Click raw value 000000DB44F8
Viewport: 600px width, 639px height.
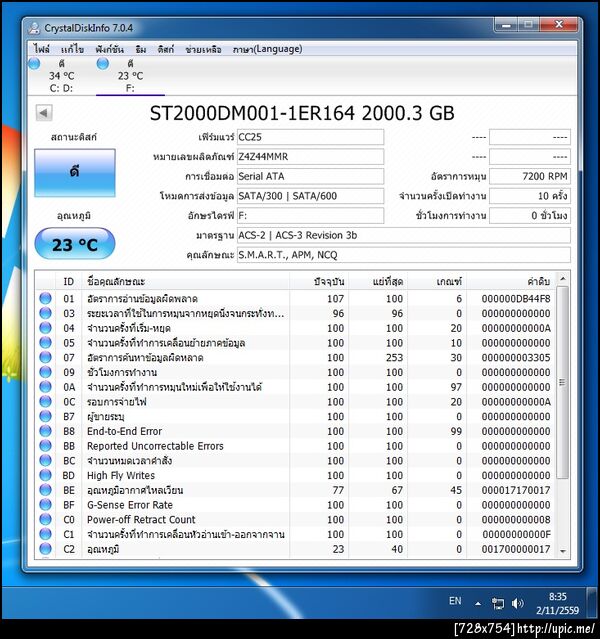tap(516, 299)
